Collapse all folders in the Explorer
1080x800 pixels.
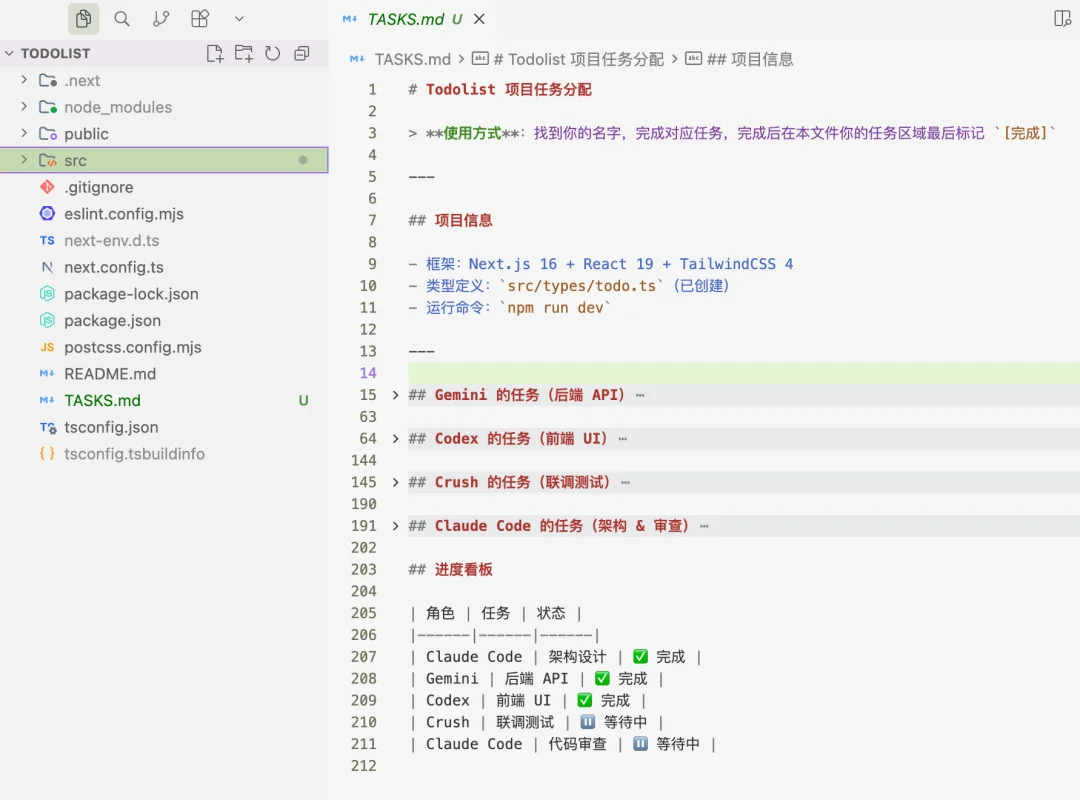[301, 53]
